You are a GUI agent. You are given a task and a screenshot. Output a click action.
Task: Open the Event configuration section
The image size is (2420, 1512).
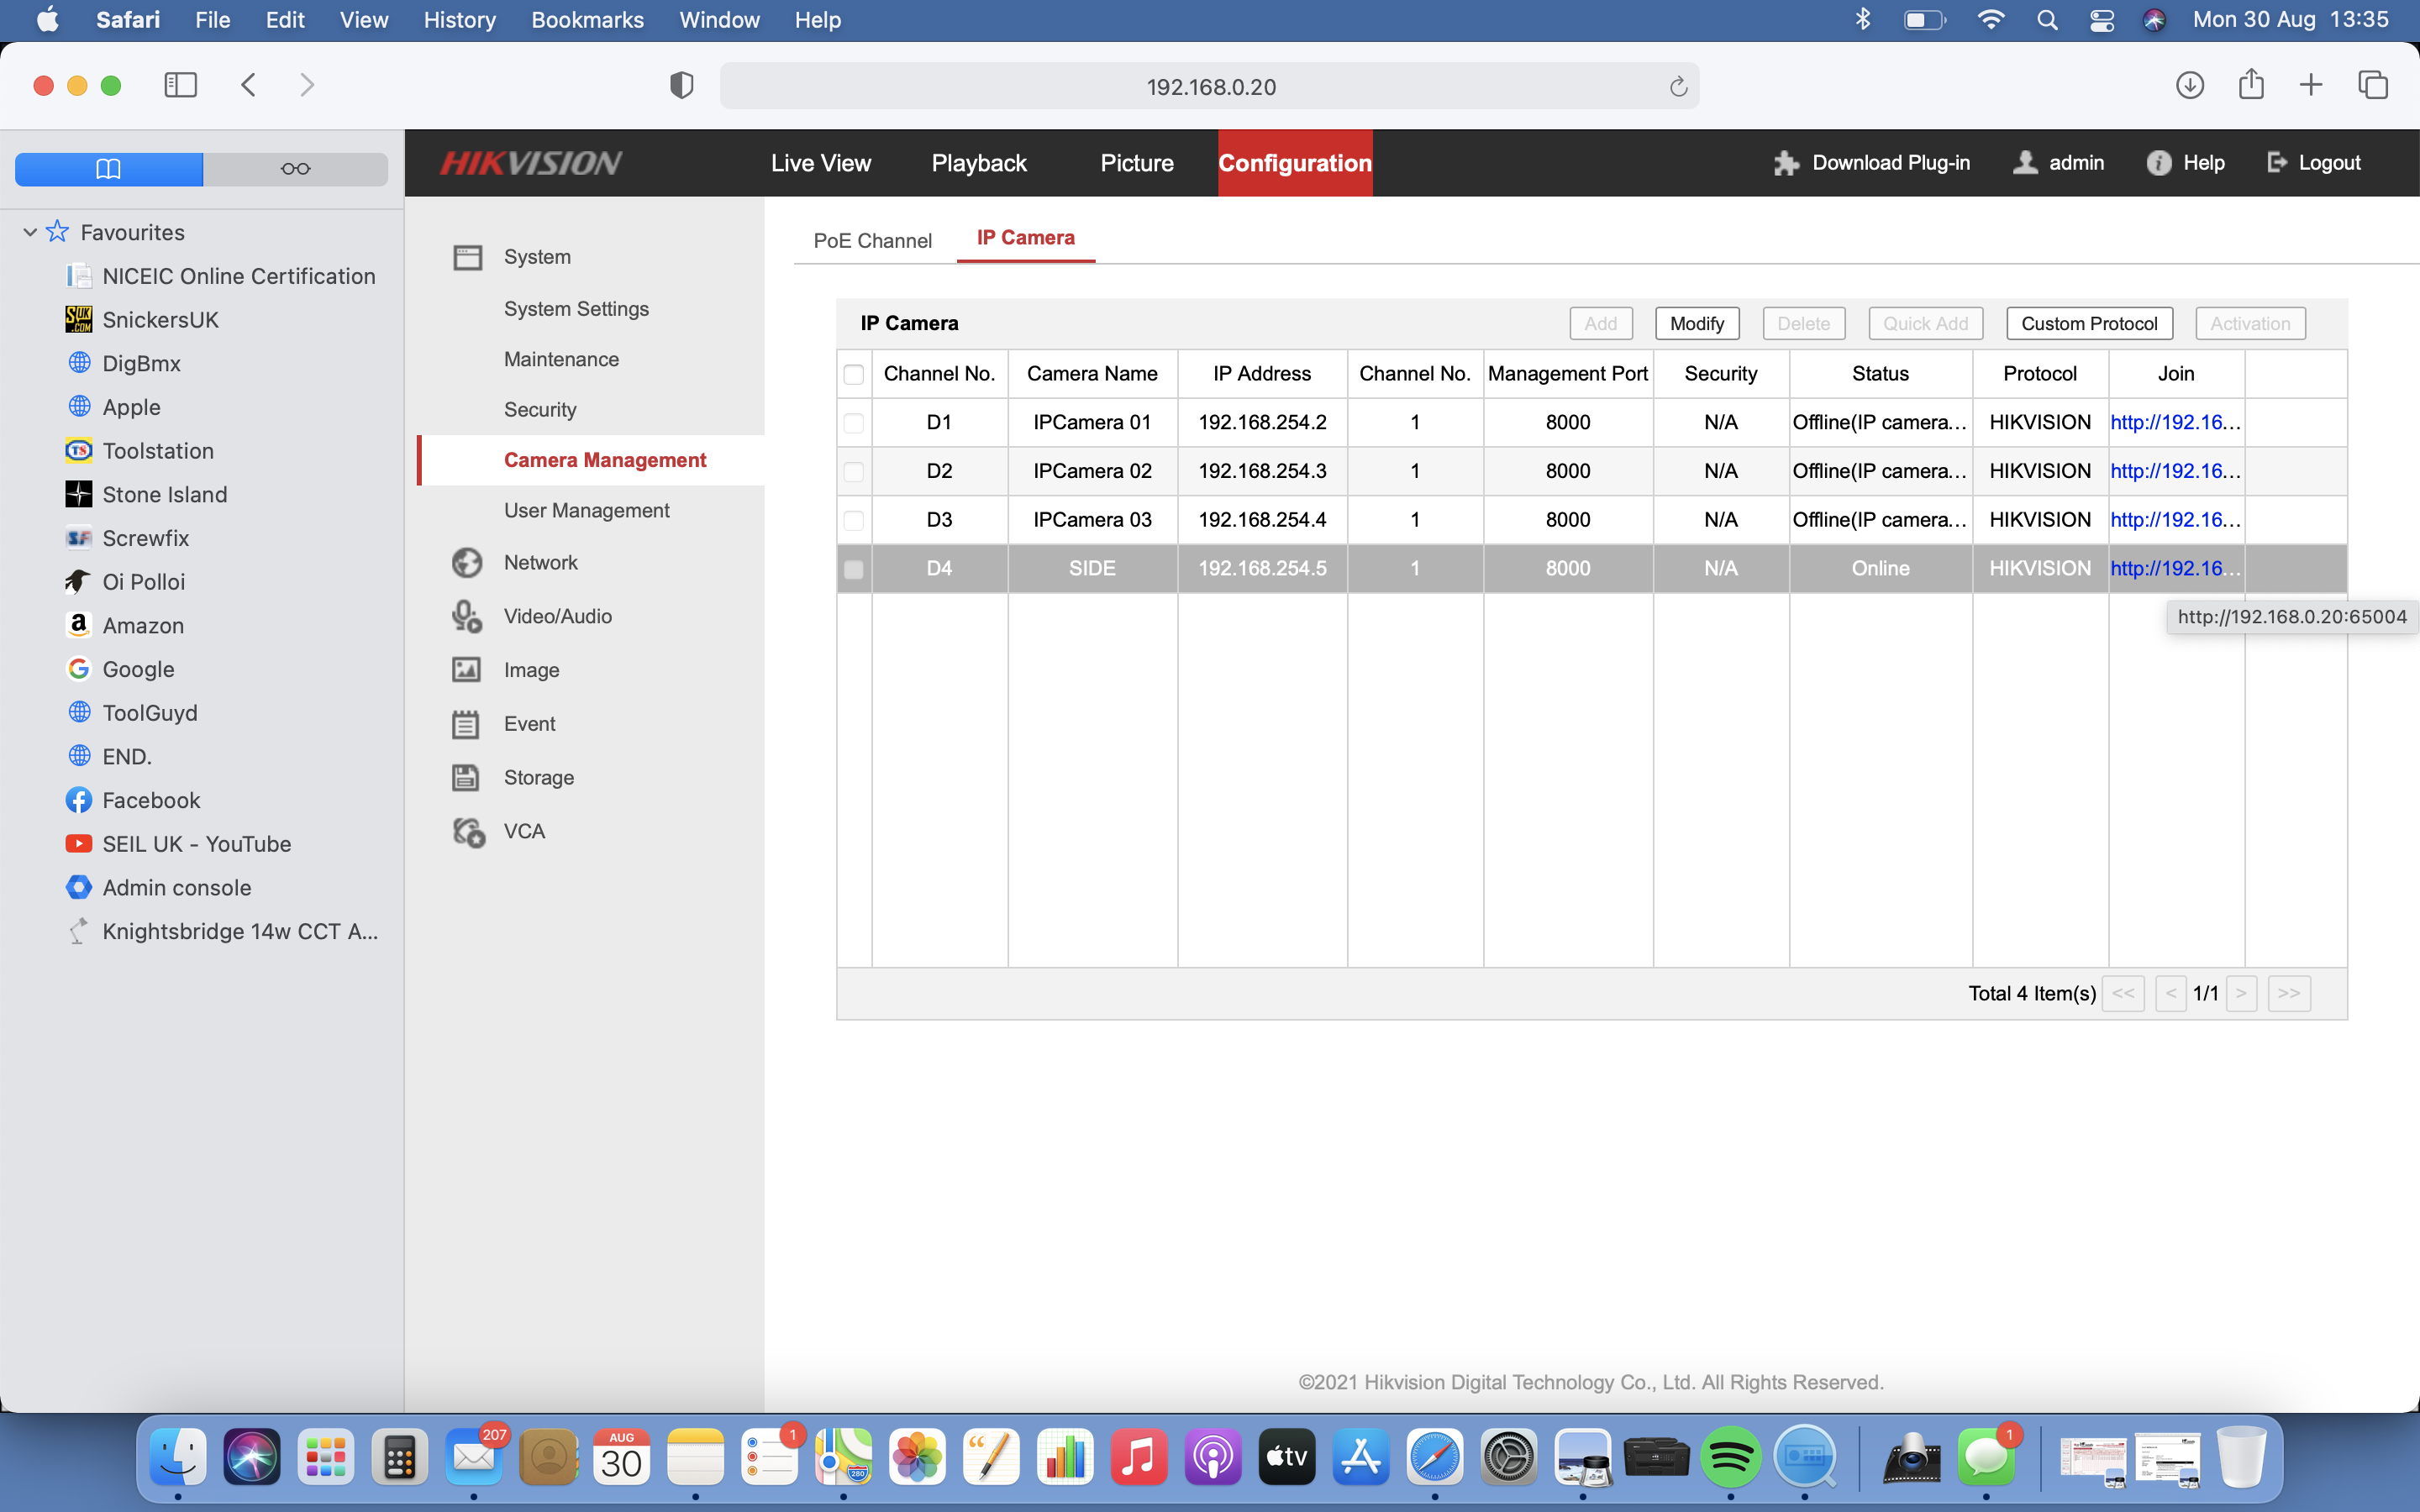[x=529, y=723]
